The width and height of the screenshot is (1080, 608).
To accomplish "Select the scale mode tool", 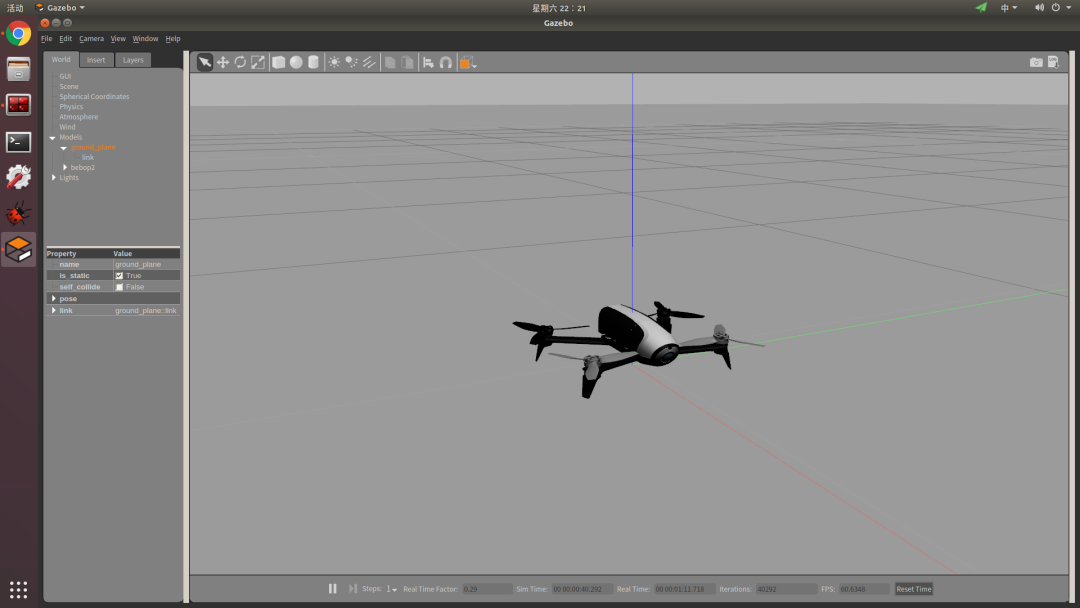I will [x=258, y=62].
